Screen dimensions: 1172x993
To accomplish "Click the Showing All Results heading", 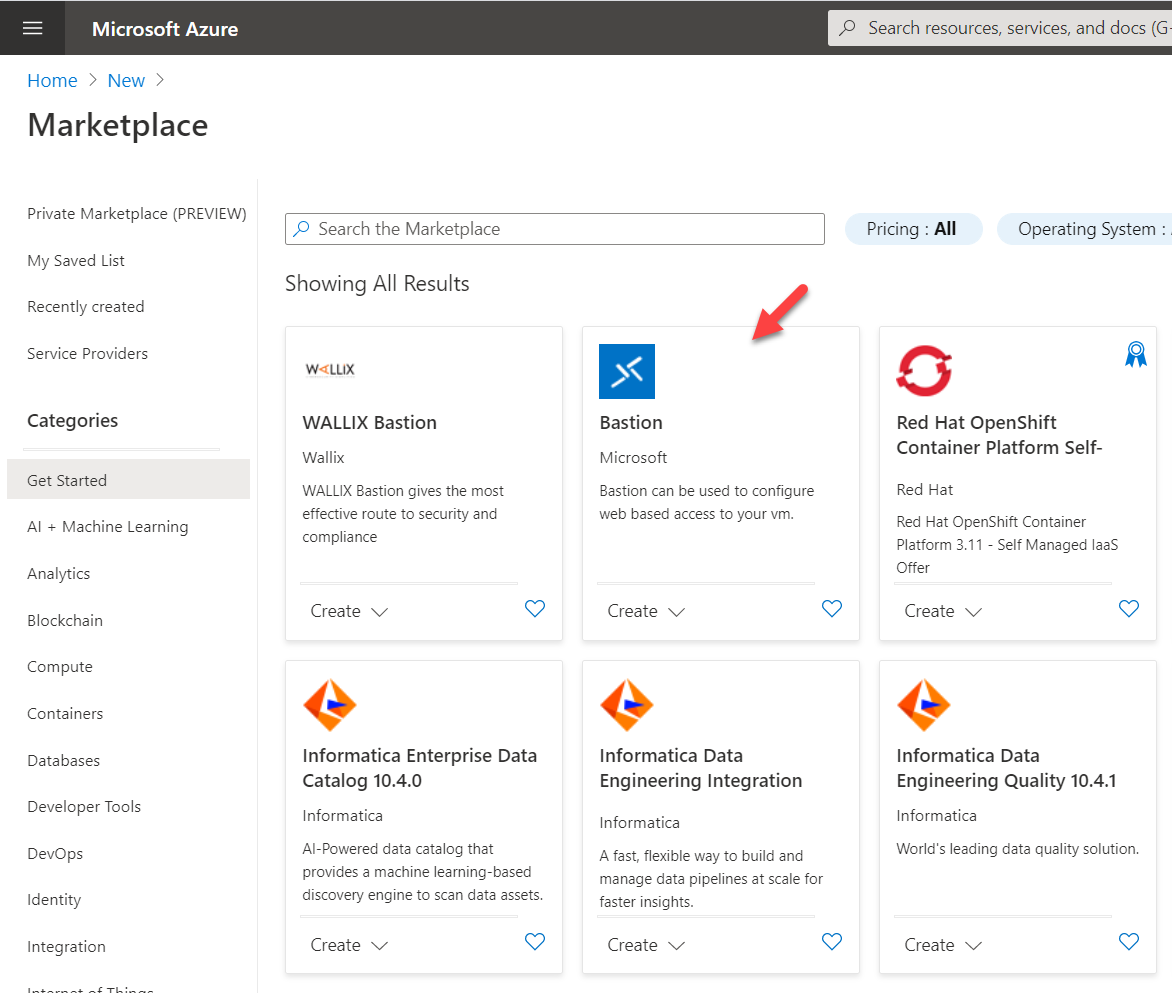I will 377,284.
